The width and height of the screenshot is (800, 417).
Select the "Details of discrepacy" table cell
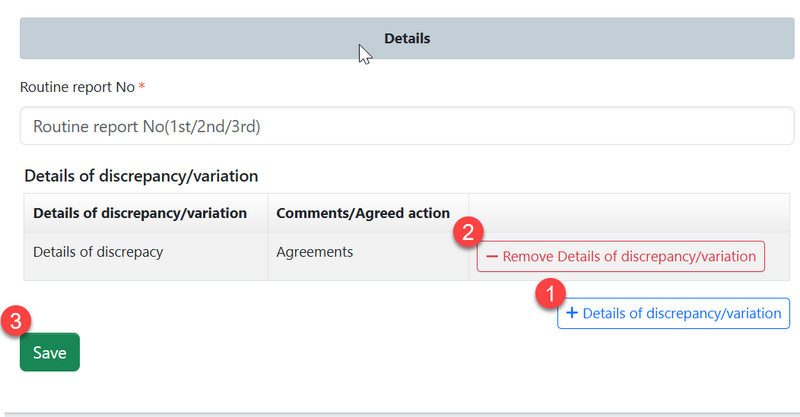(x=98, y=252)
